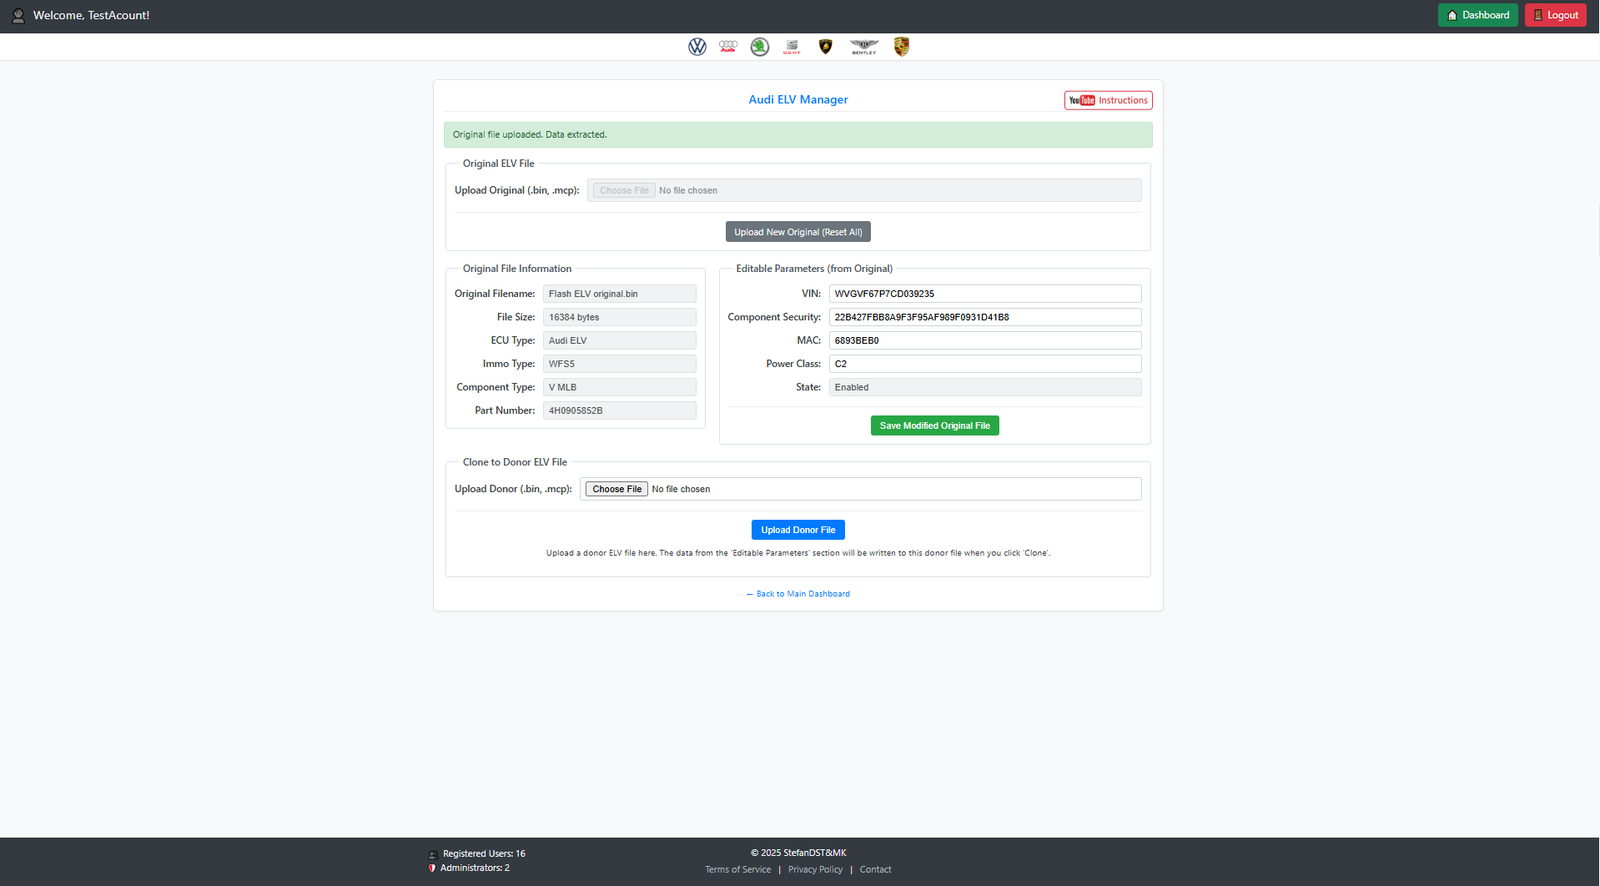The width and height of the screenshot is (1600, 886).
Task: Click the 'Upload Donor (.bin, .mcp):' label
Action: point(513,489)
